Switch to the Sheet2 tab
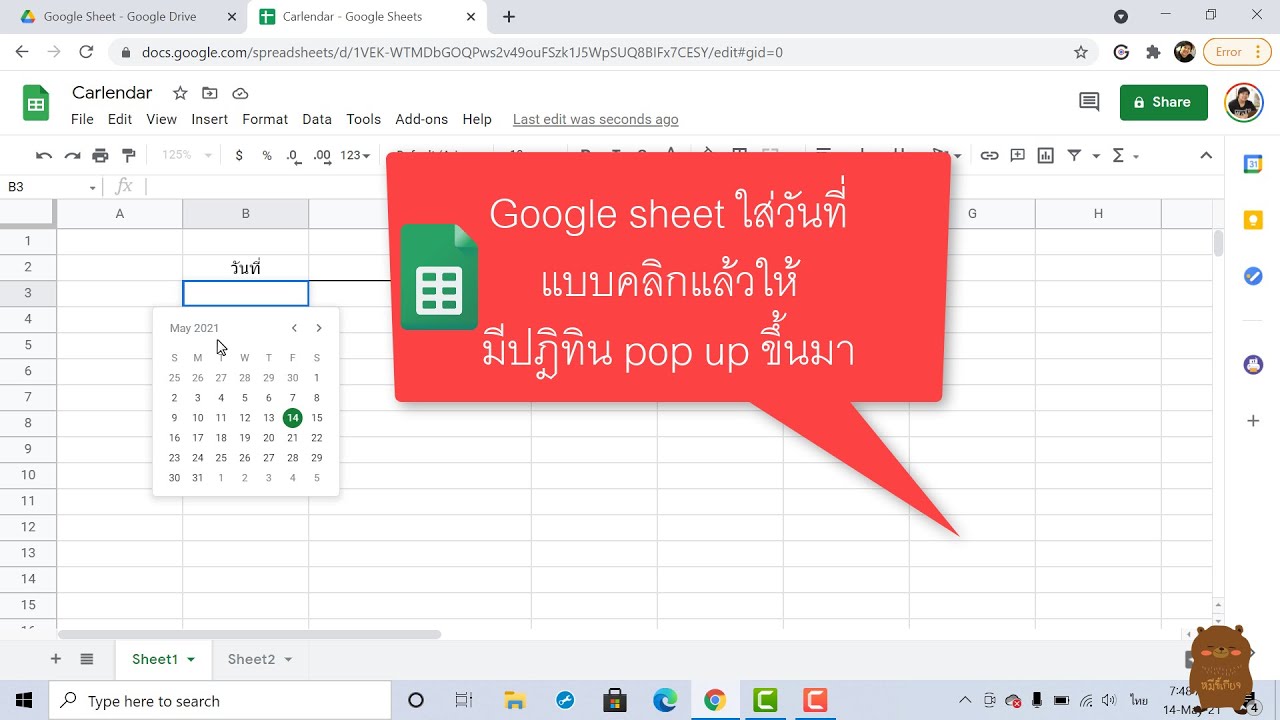The image size is (1280, 720). pos(251,659)
